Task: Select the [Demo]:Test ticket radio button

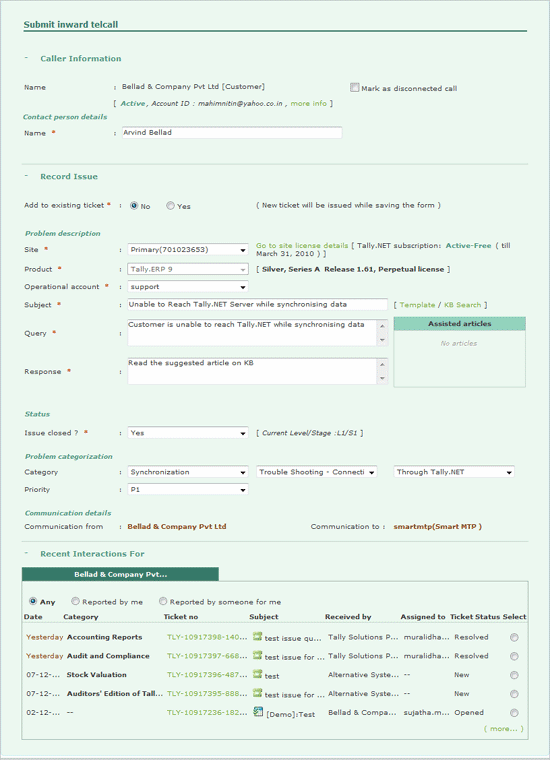Action: click(x=514, y=713)
